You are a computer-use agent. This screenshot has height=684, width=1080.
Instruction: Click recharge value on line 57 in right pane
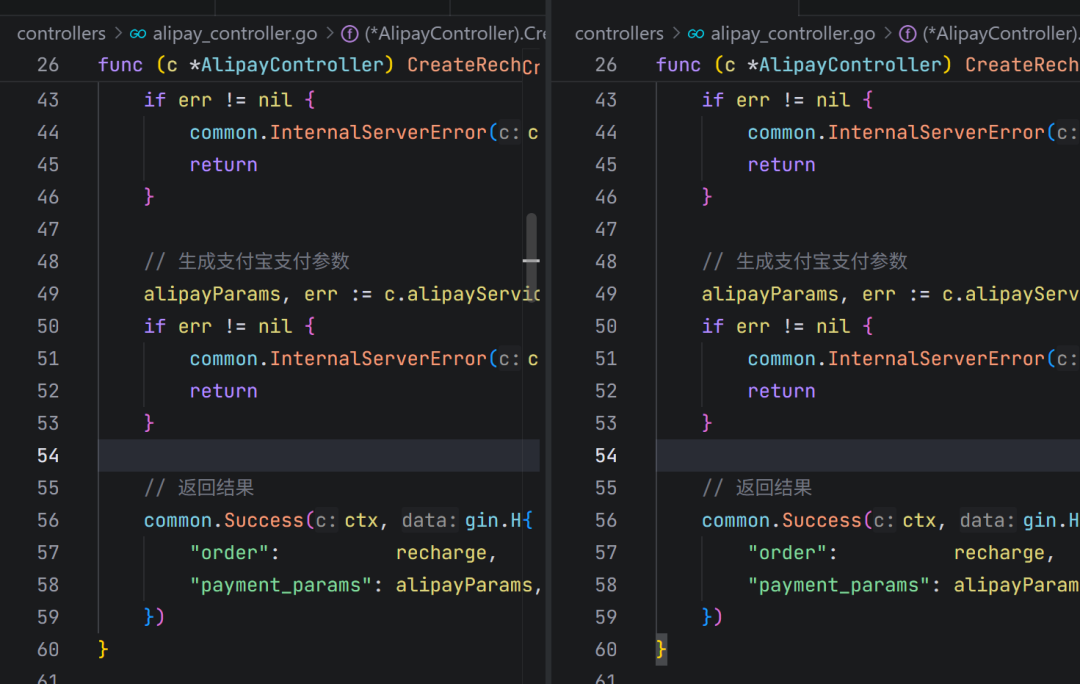[x=999, y=553]
